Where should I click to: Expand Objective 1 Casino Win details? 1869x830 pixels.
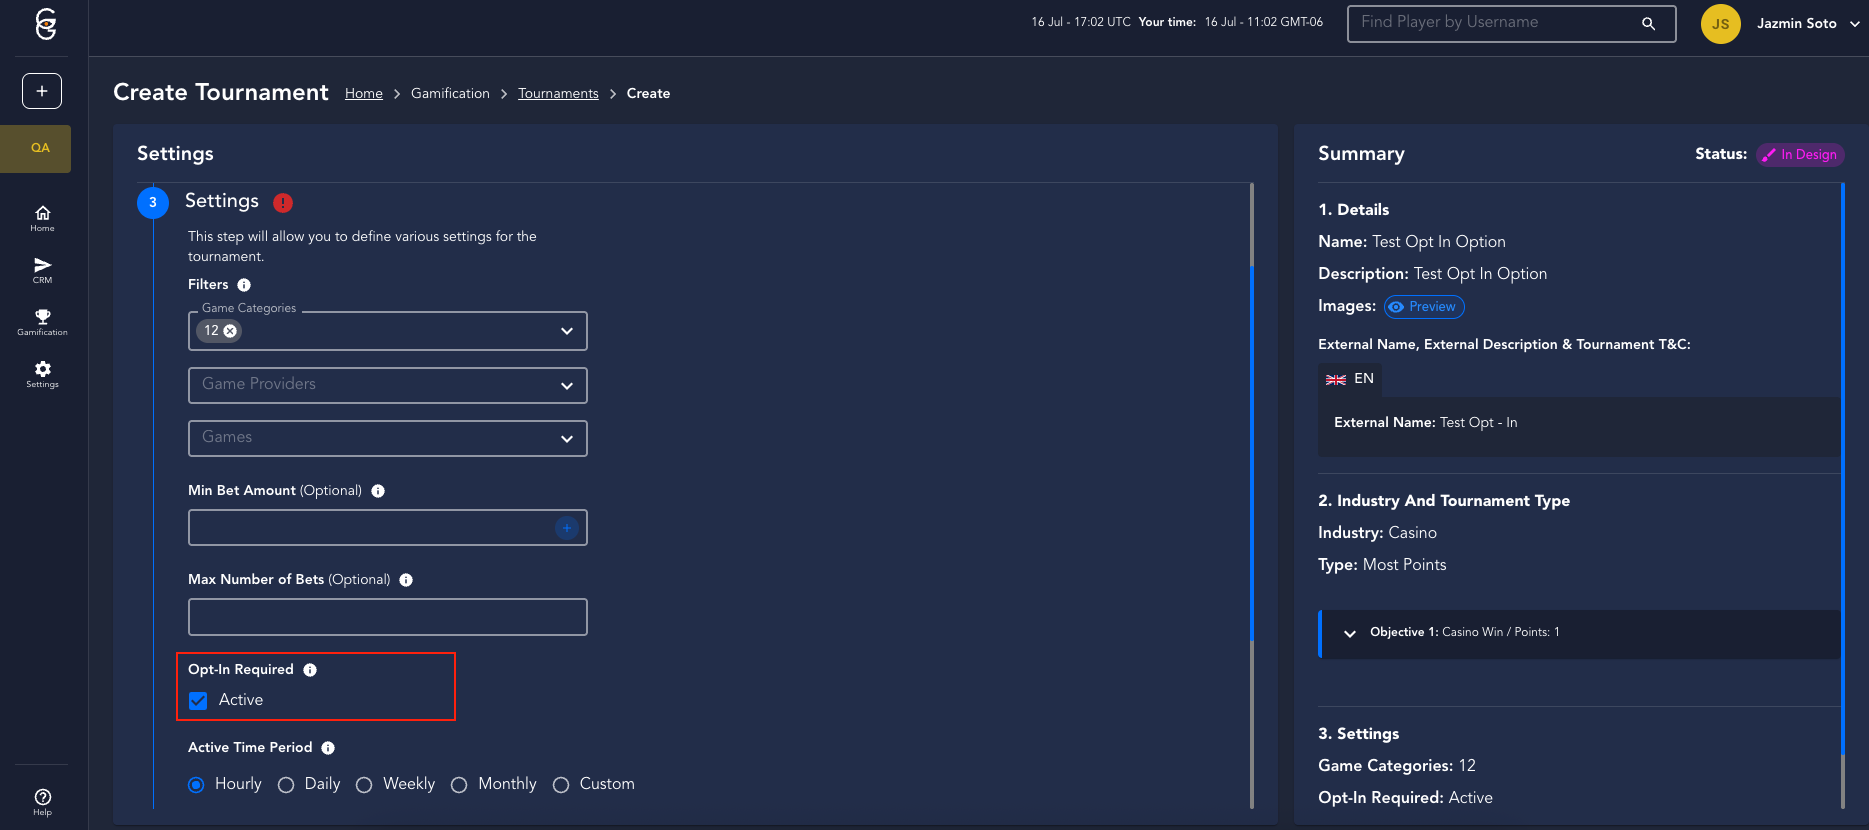point(1350,633)
